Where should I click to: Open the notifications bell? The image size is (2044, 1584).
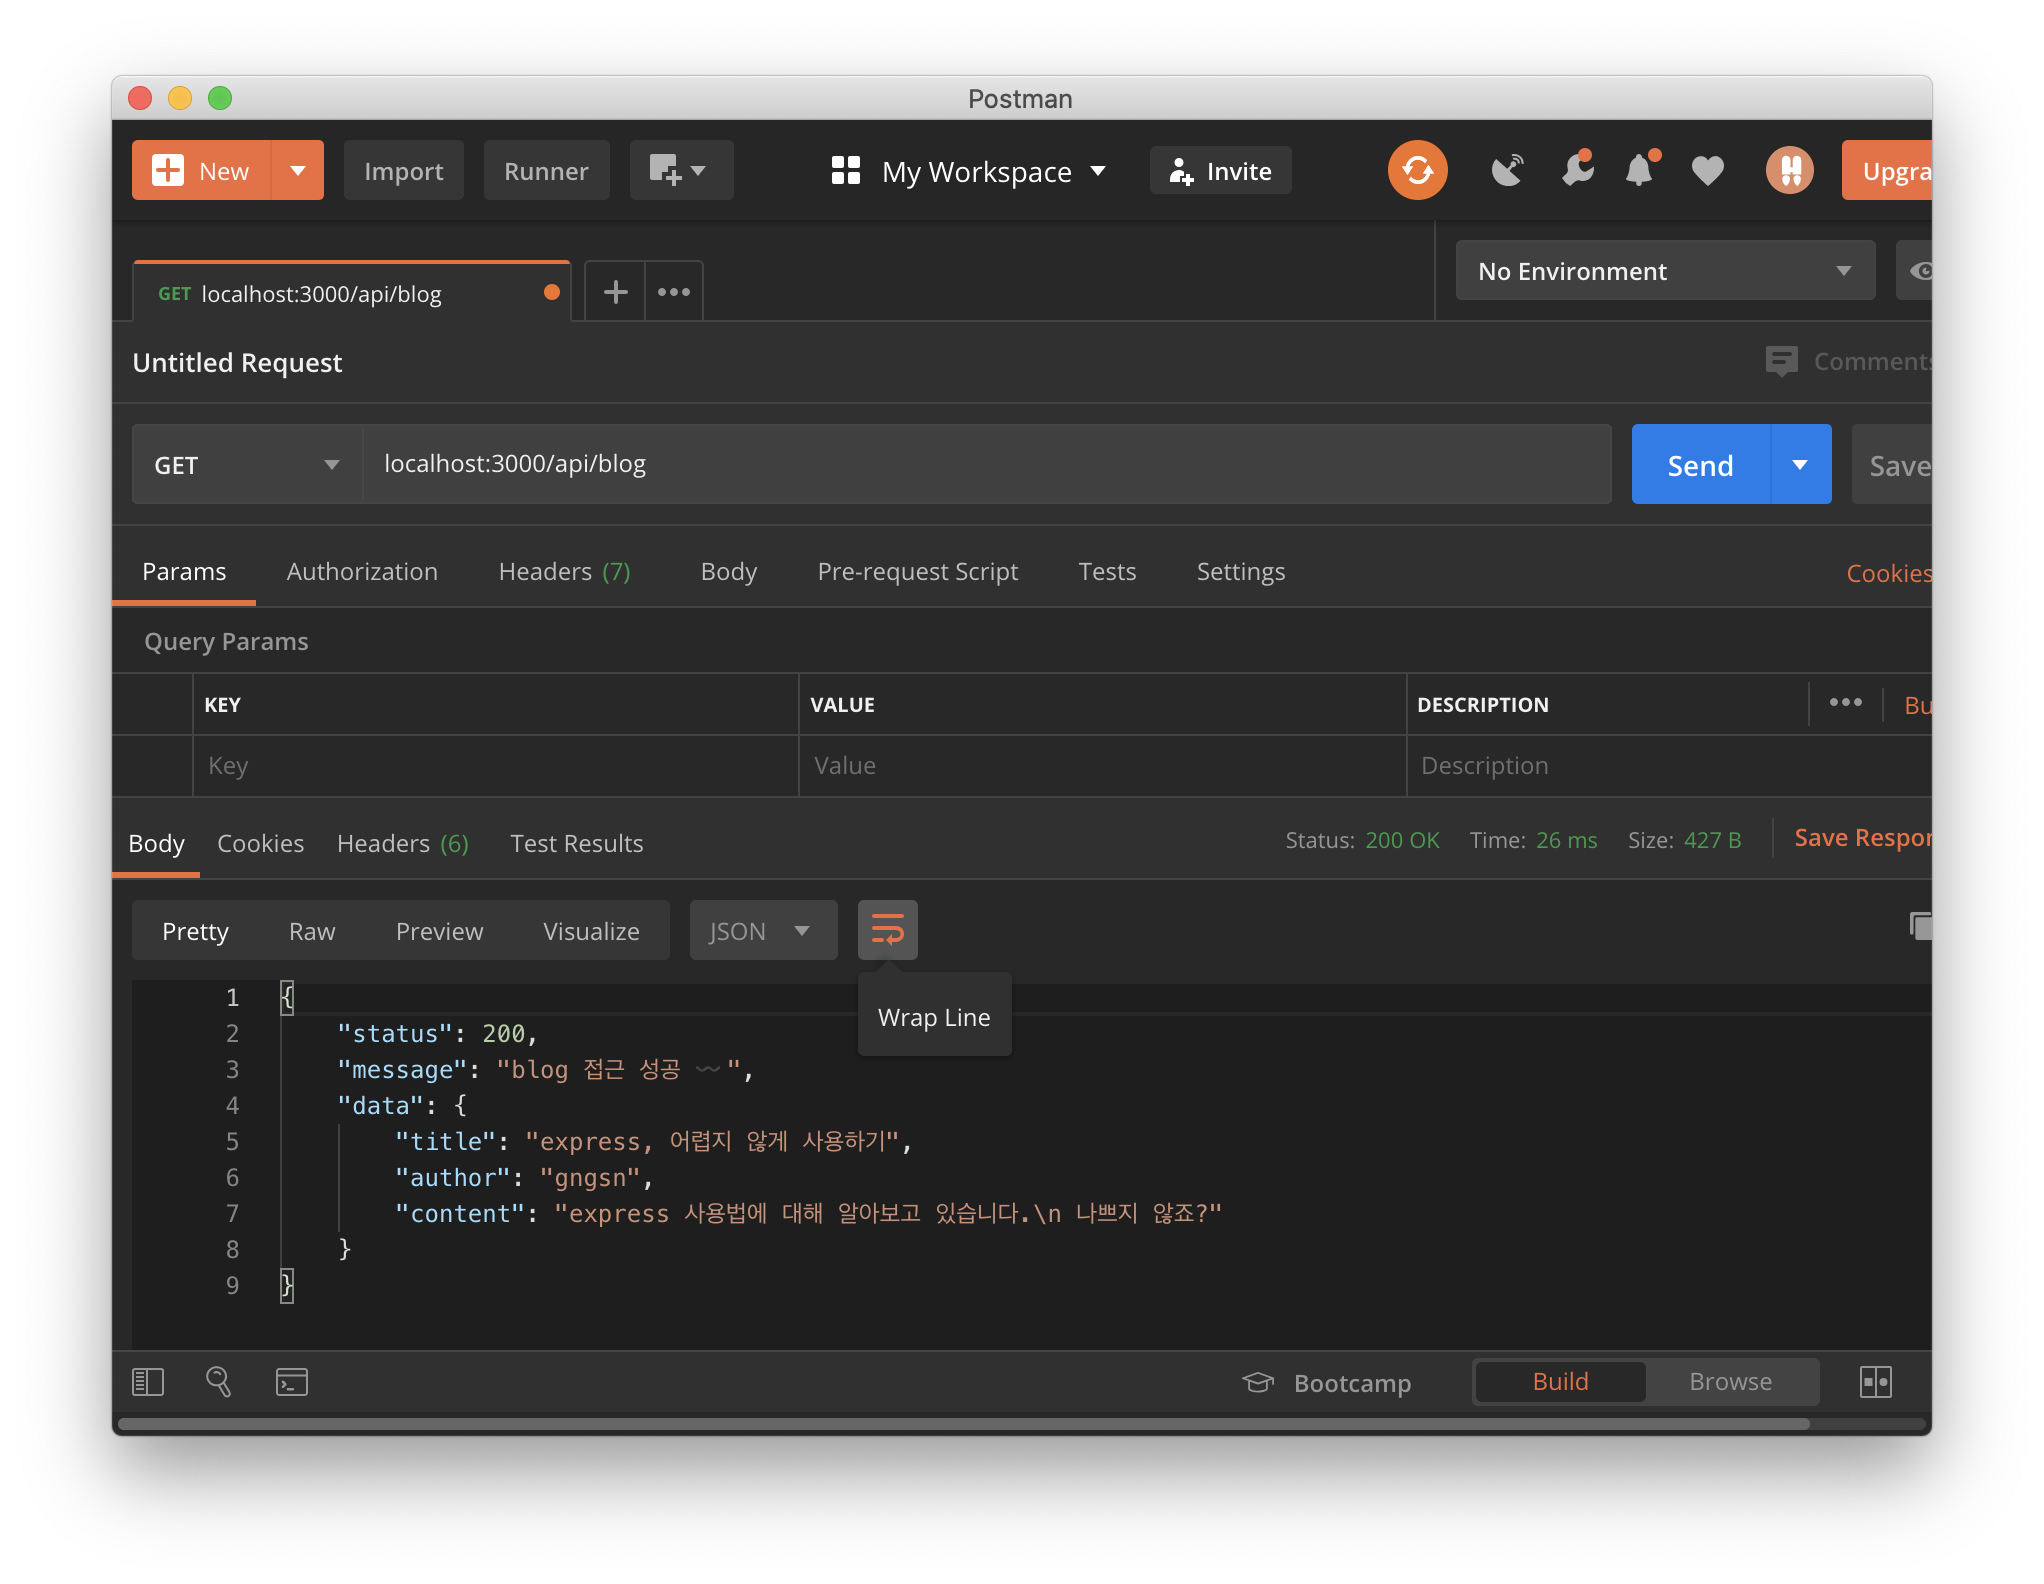click(x=1639, y=171)
